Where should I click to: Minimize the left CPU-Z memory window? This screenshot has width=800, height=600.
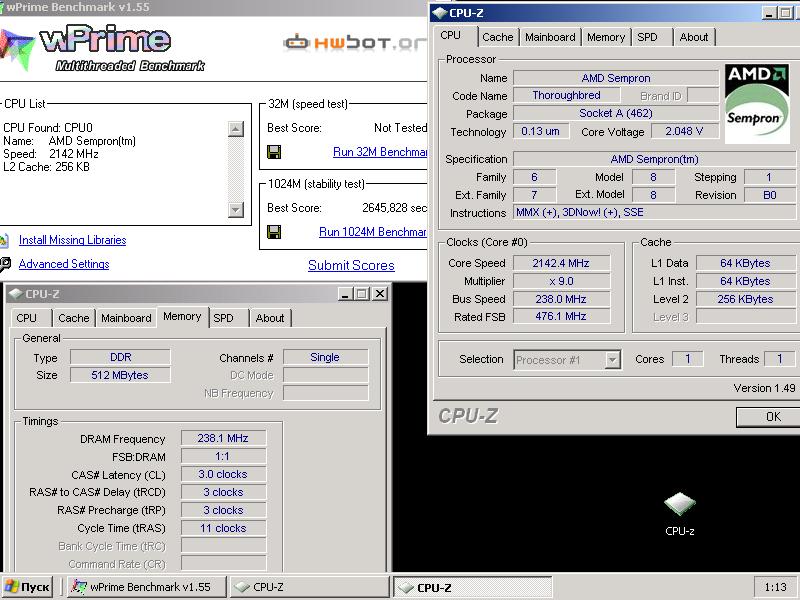[x=345, y=294]
